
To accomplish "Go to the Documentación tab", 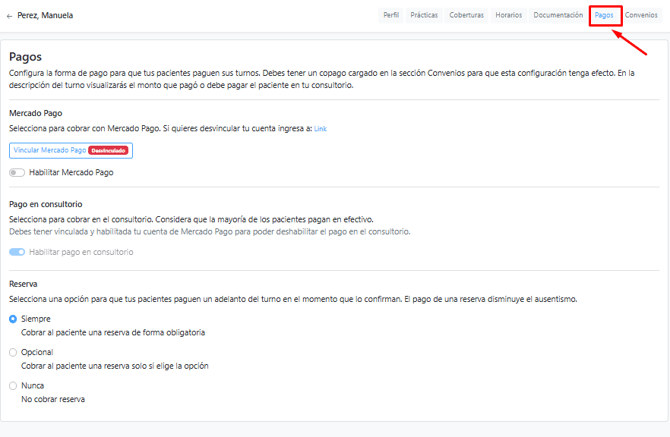I will click(558, 15).
